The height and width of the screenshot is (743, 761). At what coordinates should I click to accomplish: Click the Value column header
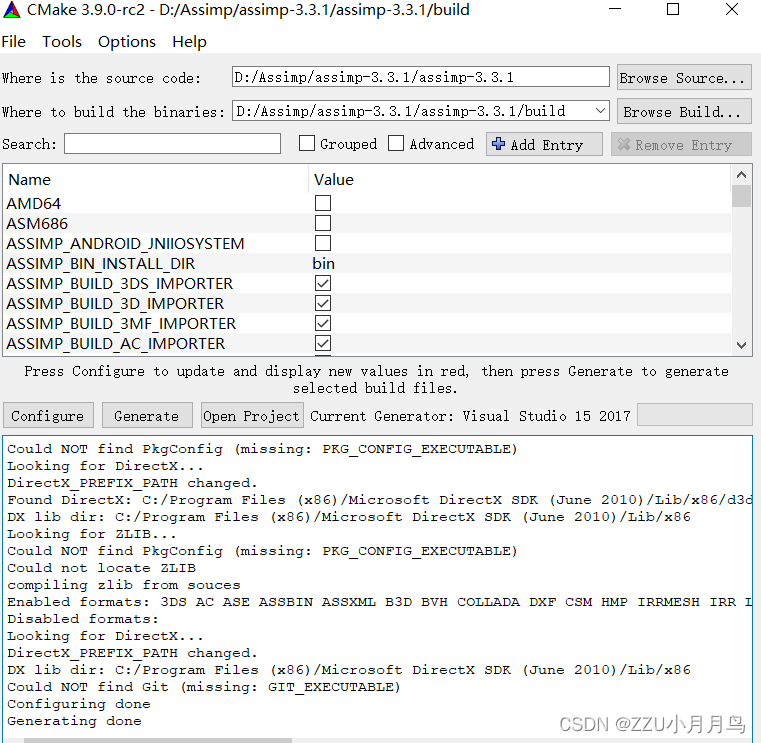(334, 180)
